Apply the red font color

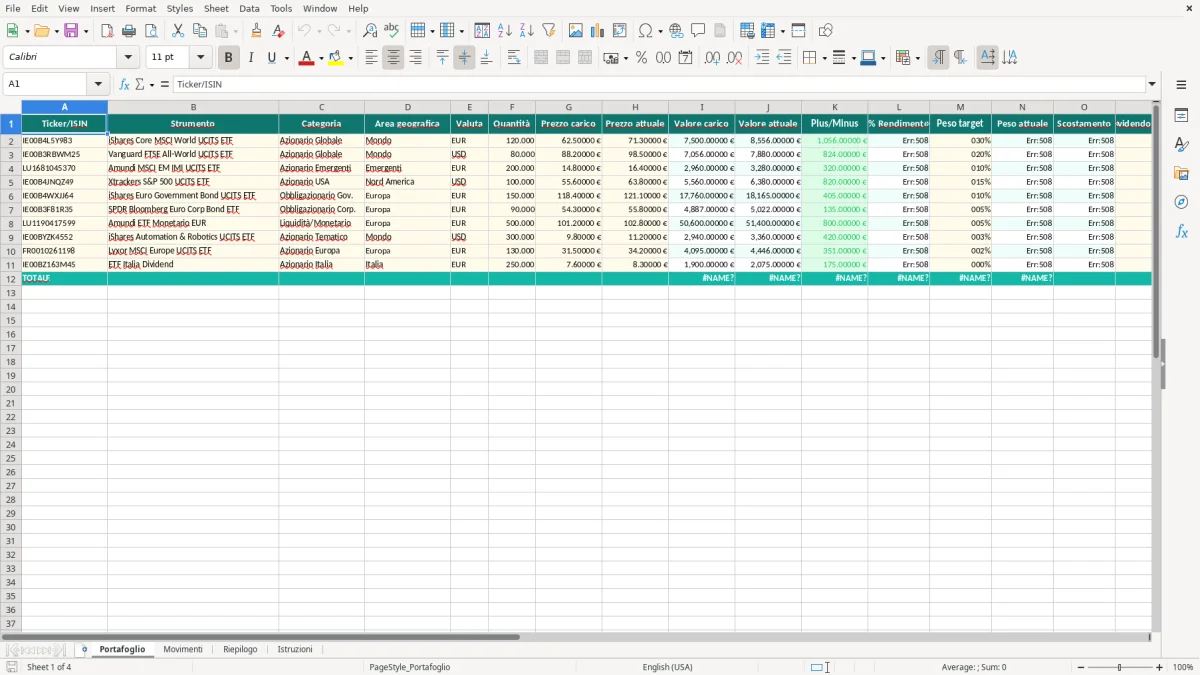pyautogui.click(x=306, y=58)
